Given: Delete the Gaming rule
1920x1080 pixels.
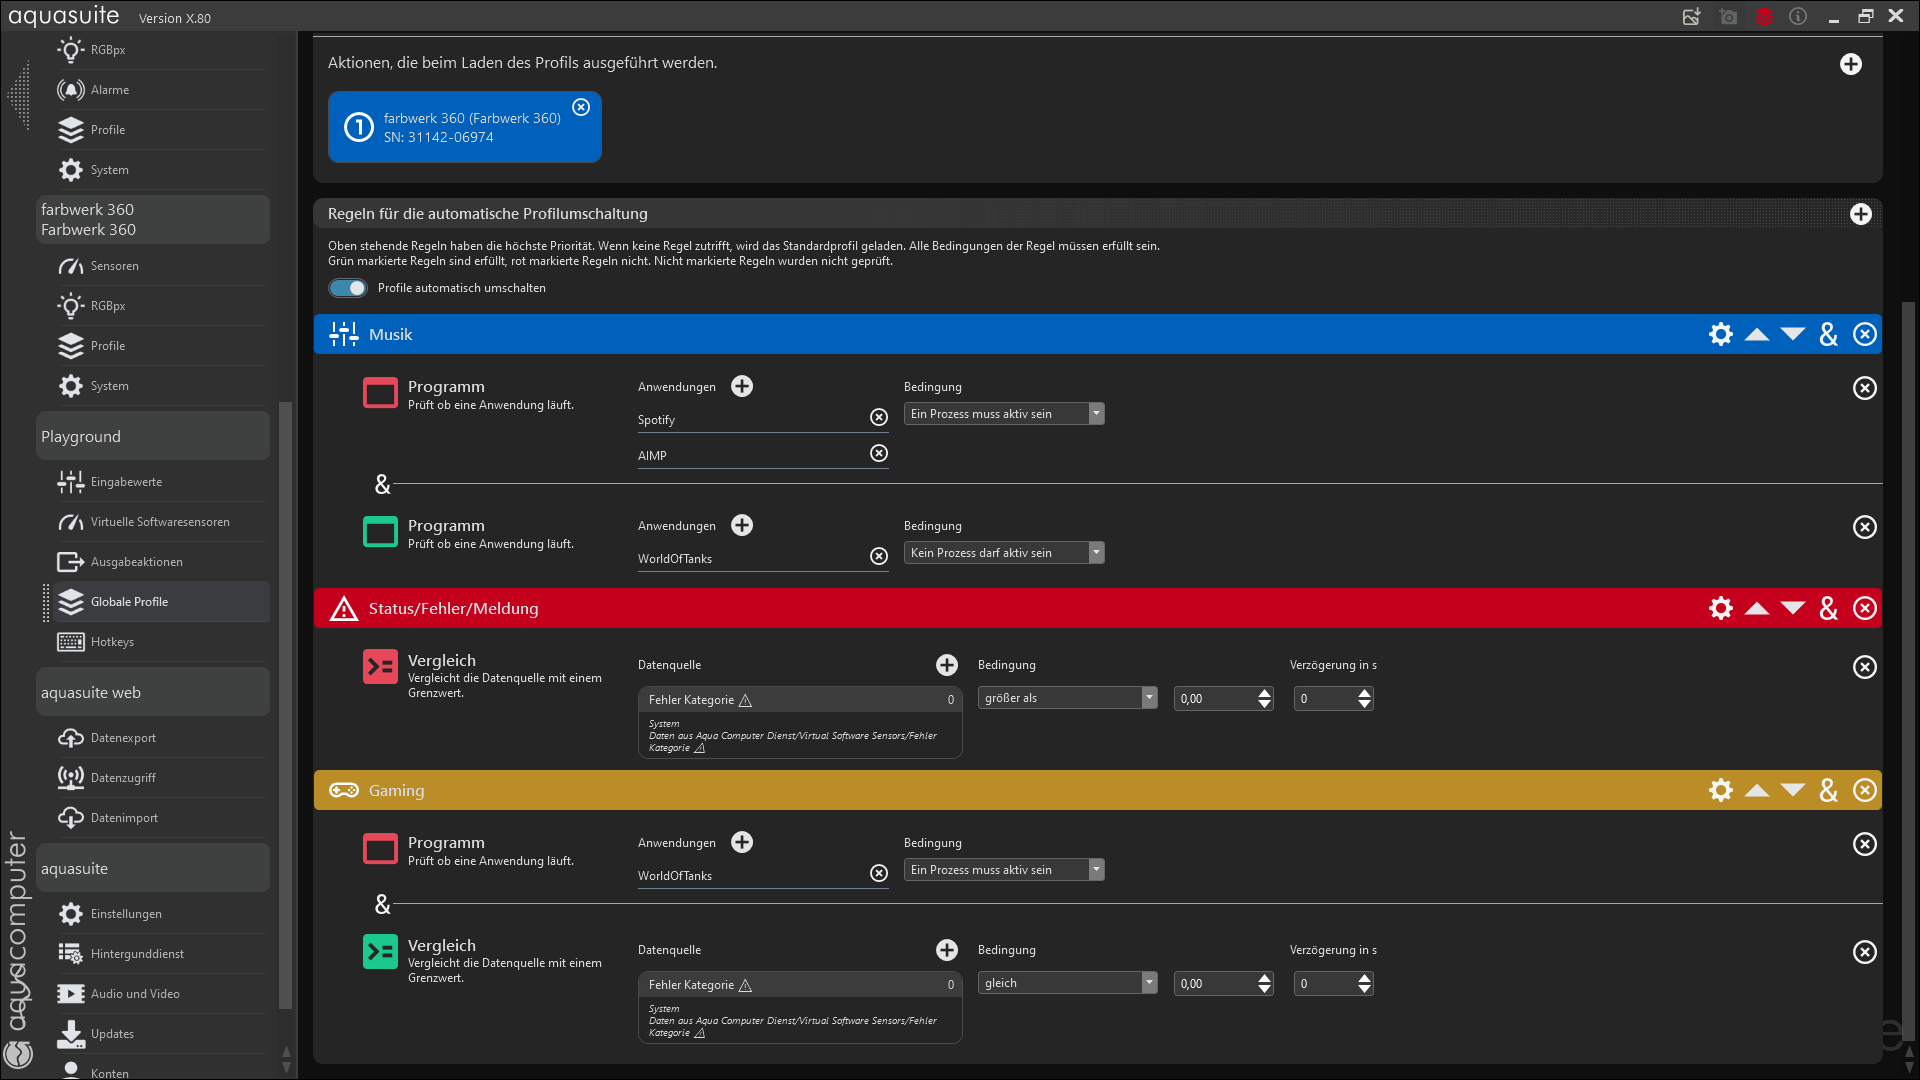Looking at the screenshot, I should click(x=1864, y=790).
